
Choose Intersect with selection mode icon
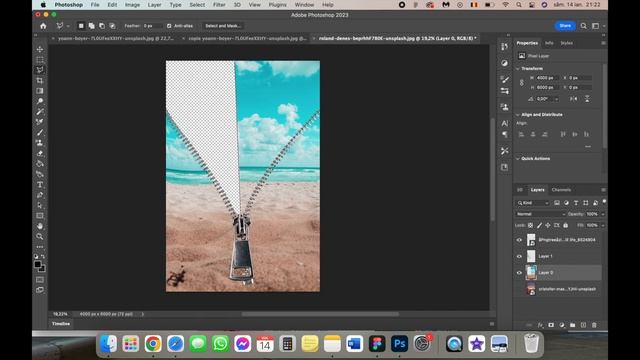click(112, 26)
